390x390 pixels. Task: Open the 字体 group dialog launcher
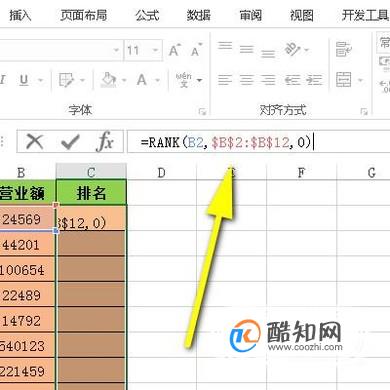click(202, 111)
